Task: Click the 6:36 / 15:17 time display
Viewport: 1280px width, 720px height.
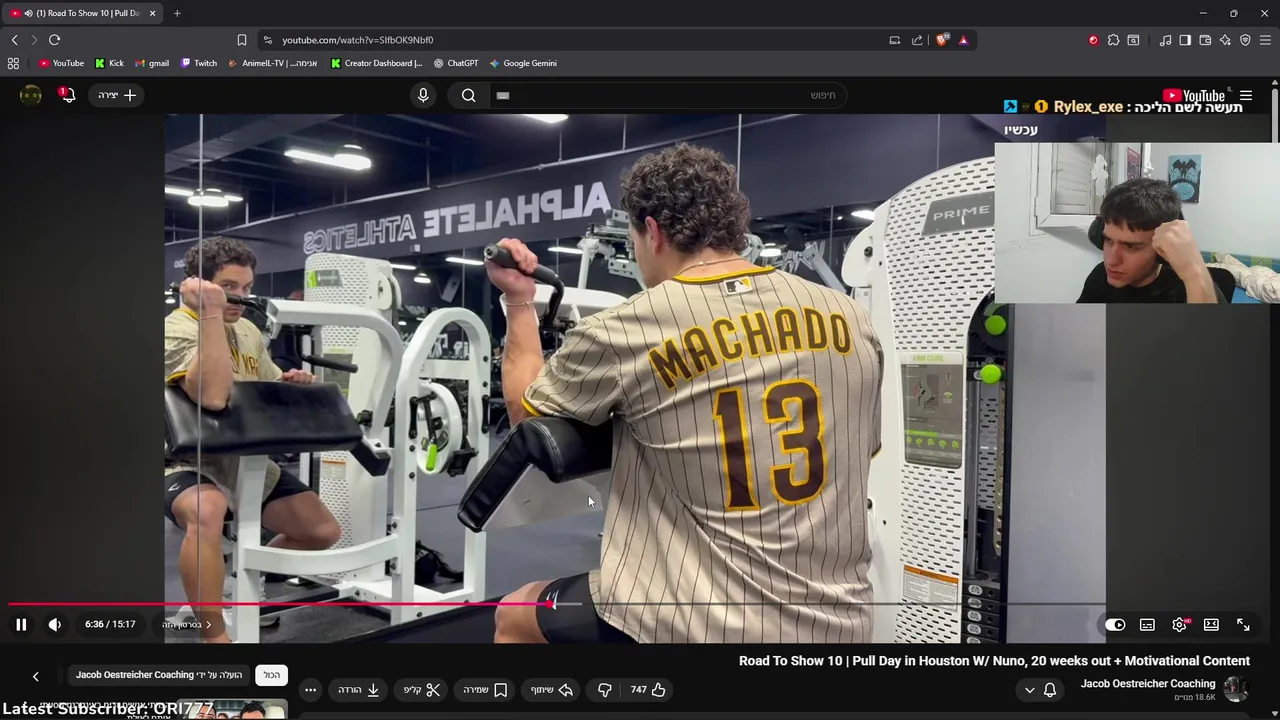Action: click(x=110, y=624)
